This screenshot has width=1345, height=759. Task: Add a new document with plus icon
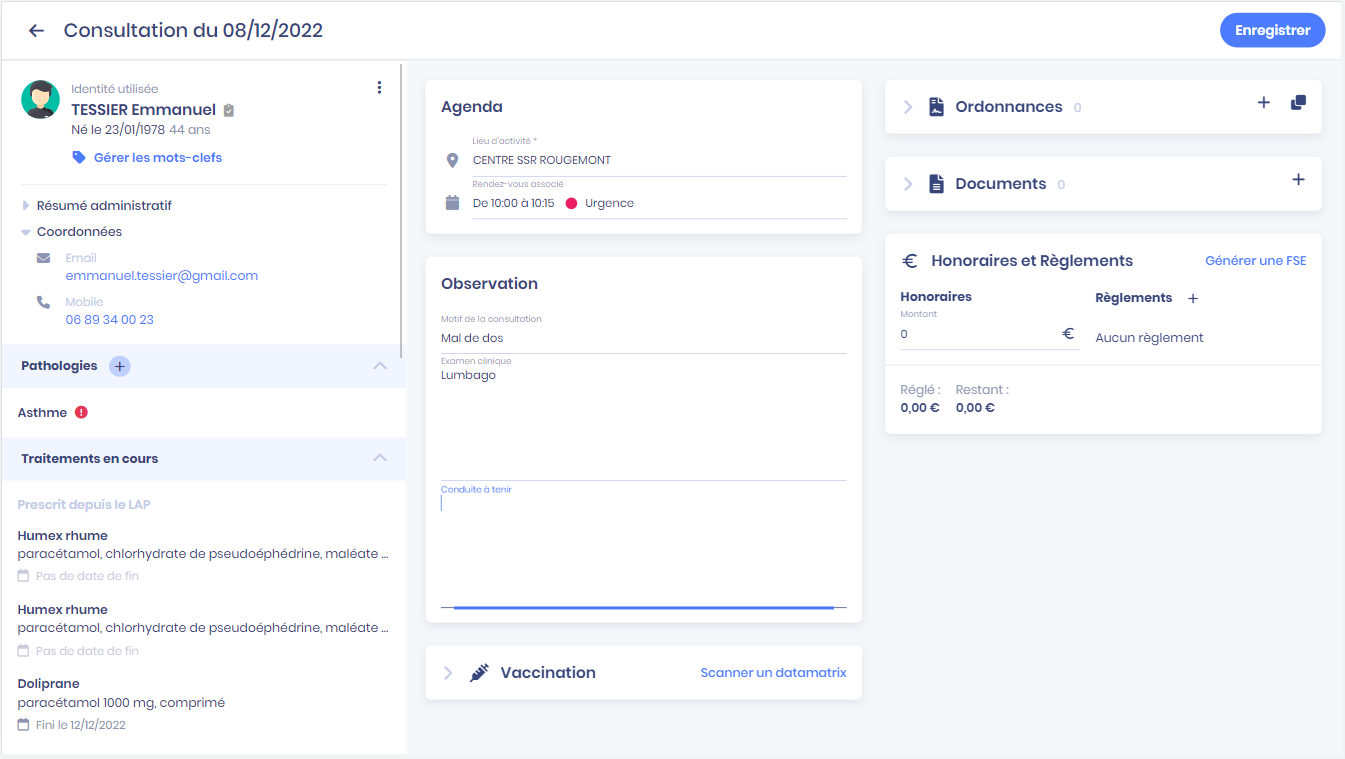coord(1298,180)
